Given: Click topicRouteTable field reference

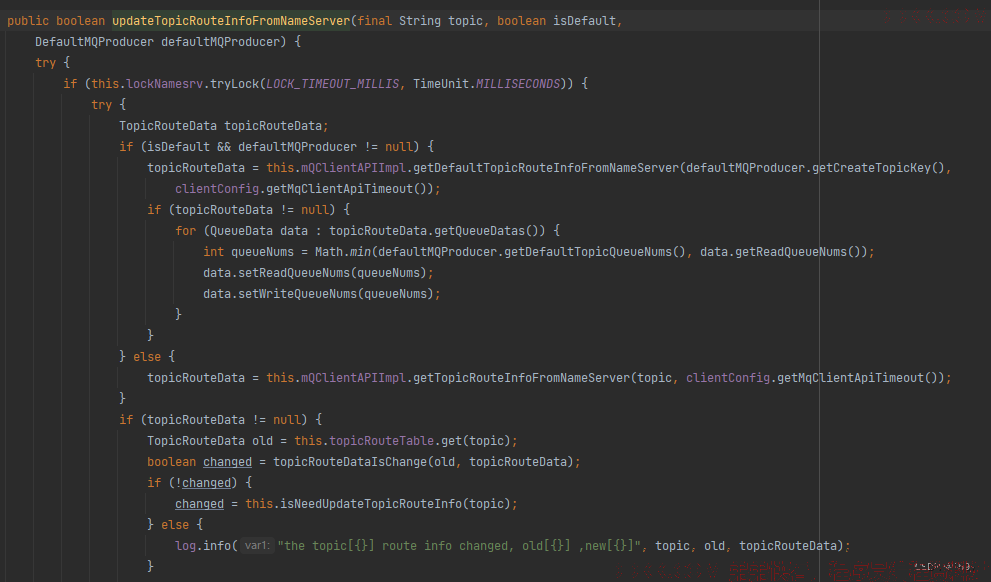Looking at the screenshot, I should 381,440.
